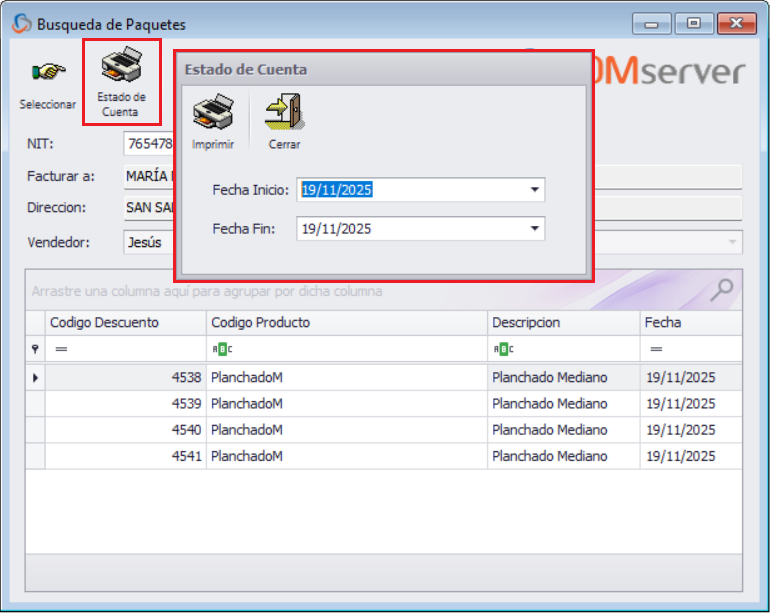
Task: Click the search magnifier icon in grid
Action: (x=721, y=291)
